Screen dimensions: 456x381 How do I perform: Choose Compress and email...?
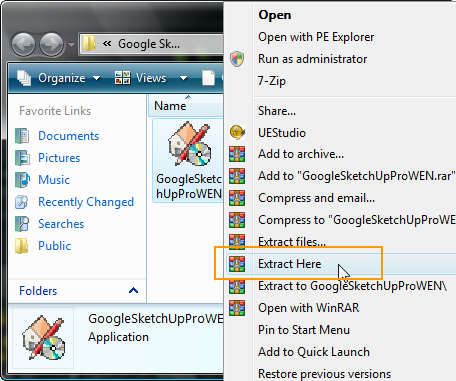[x=316, y=198]
